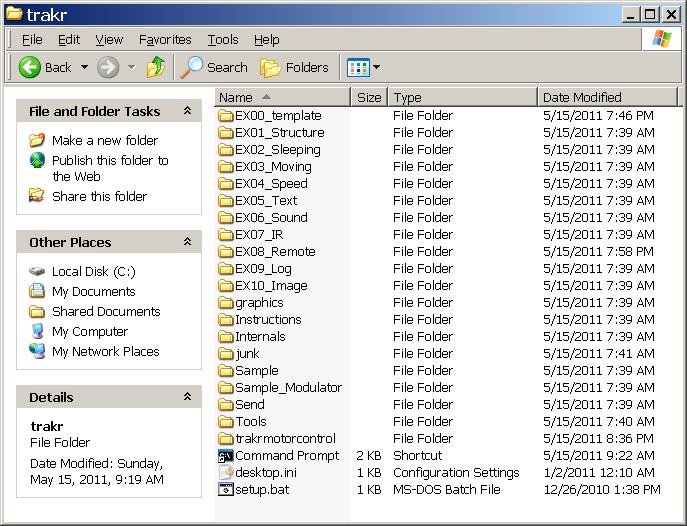Viewport: 687px width, 526px height.
Task: Select the desktop.ini file icon
Action: click(226, 473)
